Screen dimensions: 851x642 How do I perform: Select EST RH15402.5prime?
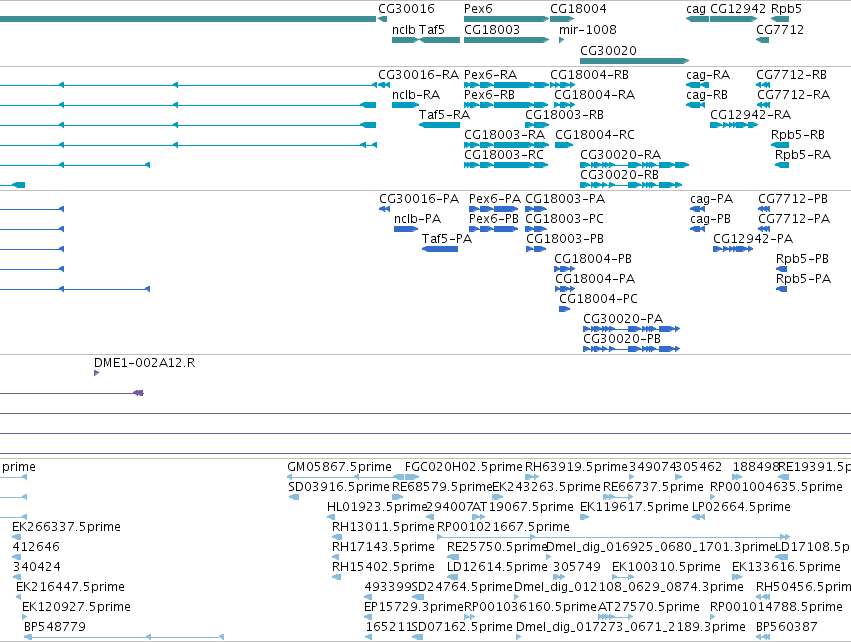tap(336, 577)
